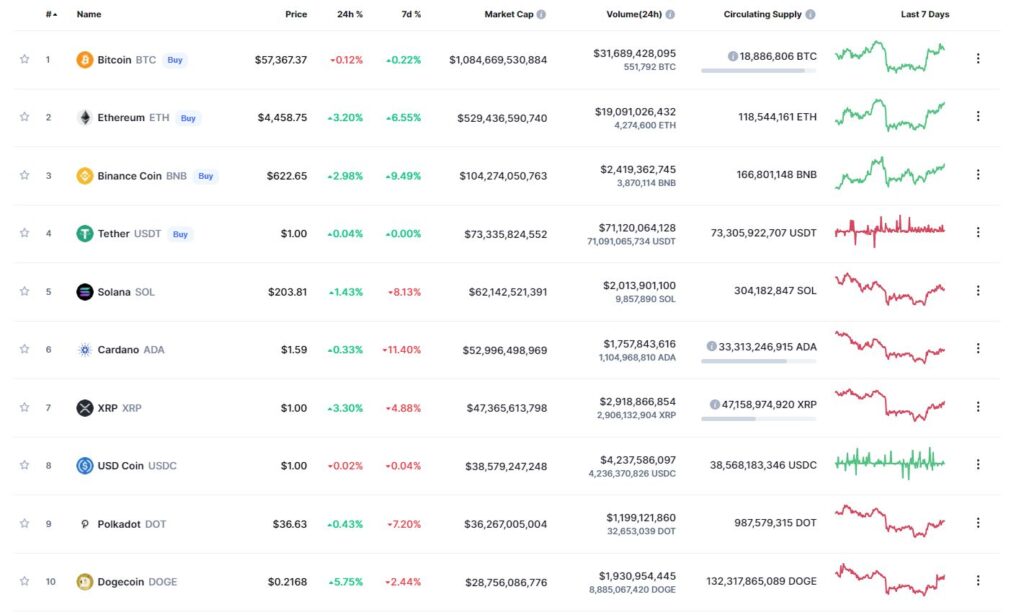The width and height of the screenshot is (1024, 615).
Task: Sort by the 7d % column header
Action: coord(411,14)
